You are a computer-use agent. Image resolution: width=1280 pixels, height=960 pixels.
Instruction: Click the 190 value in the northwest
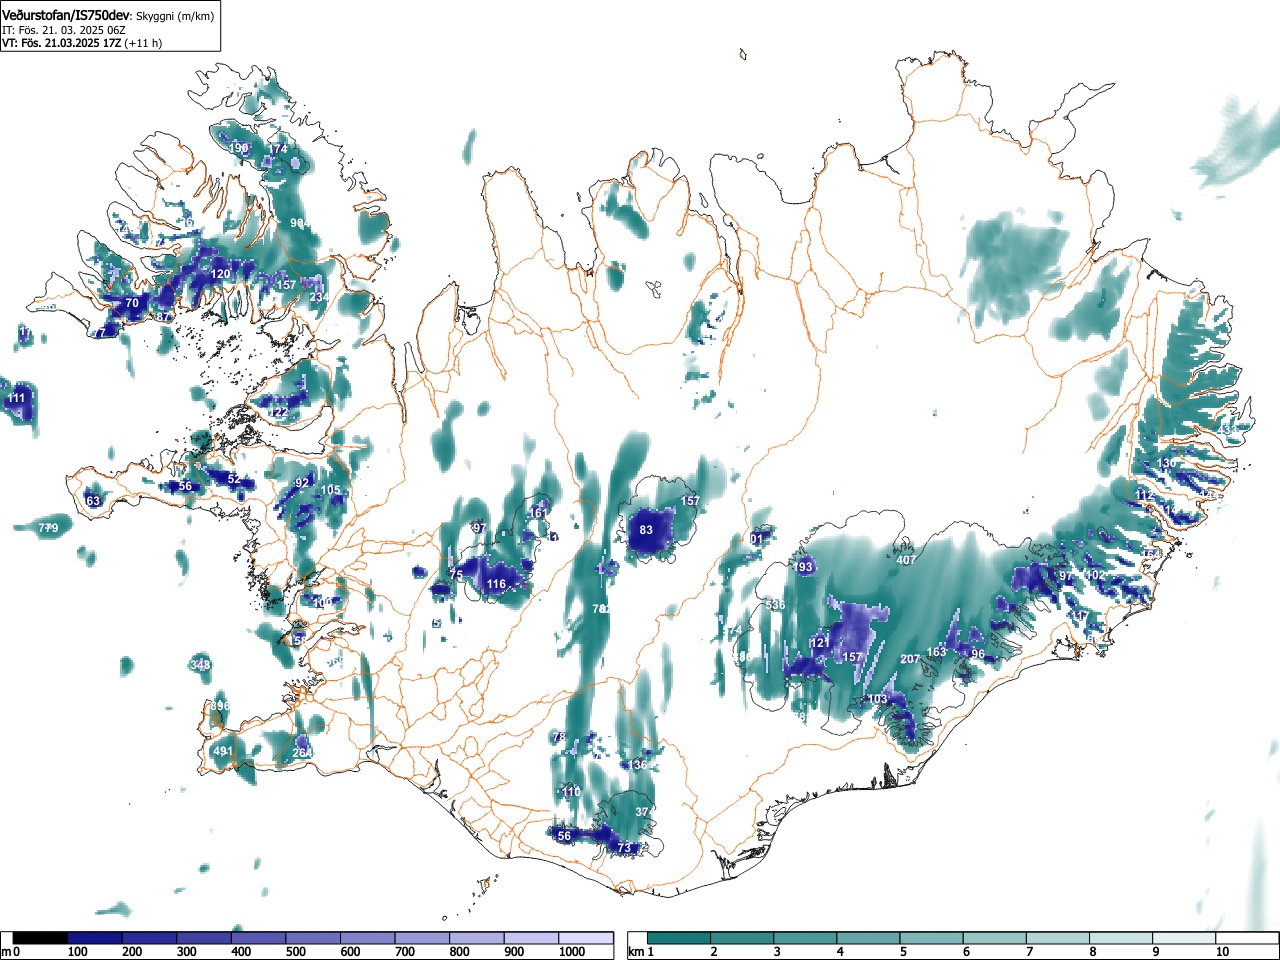pyautogui.click(x=239, y=148)
